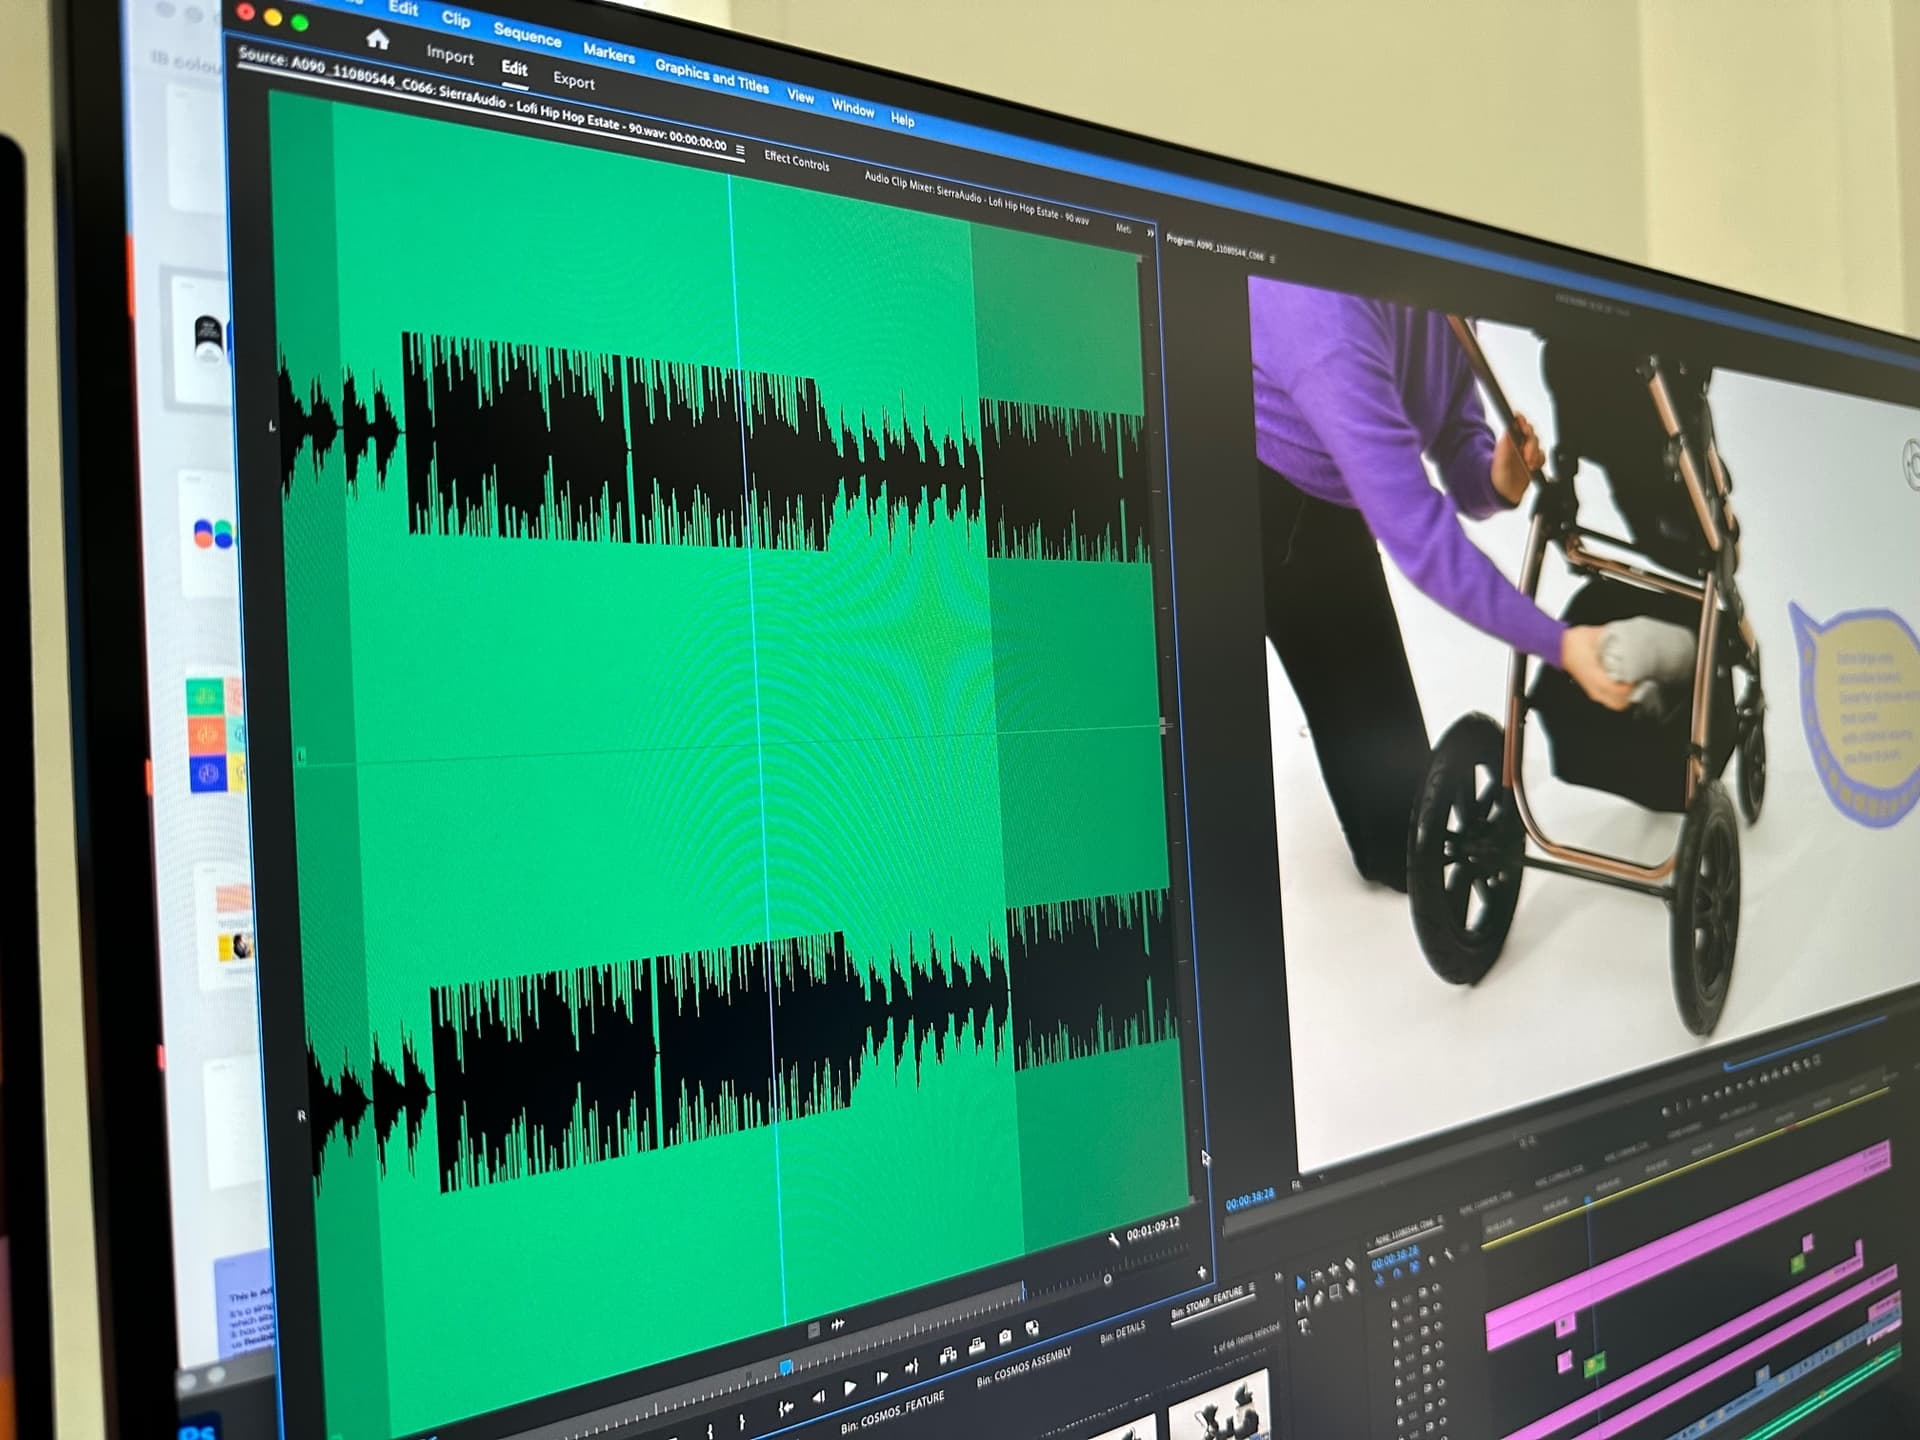
Task: Click the Export Frame camera icon
Action: coord(1005,1337)
